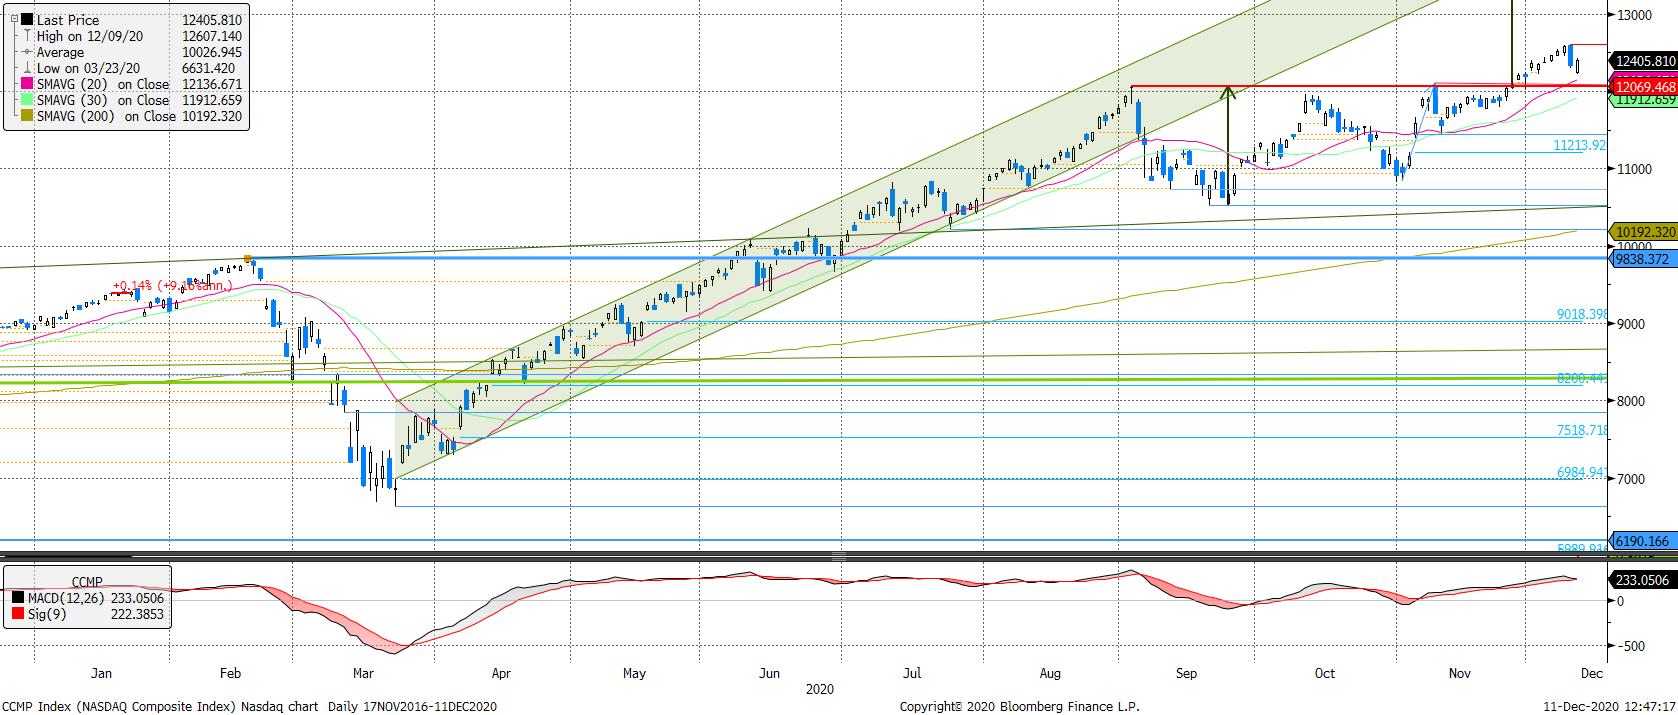Click the 'SMAVG (30) on Close' legend label

[x=103, y=100]
